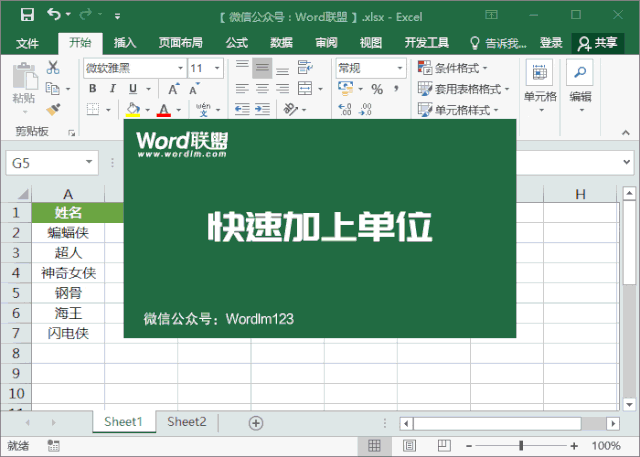
Task: Click the phonetic guide wén icon
Action: [x=203, y=109]
